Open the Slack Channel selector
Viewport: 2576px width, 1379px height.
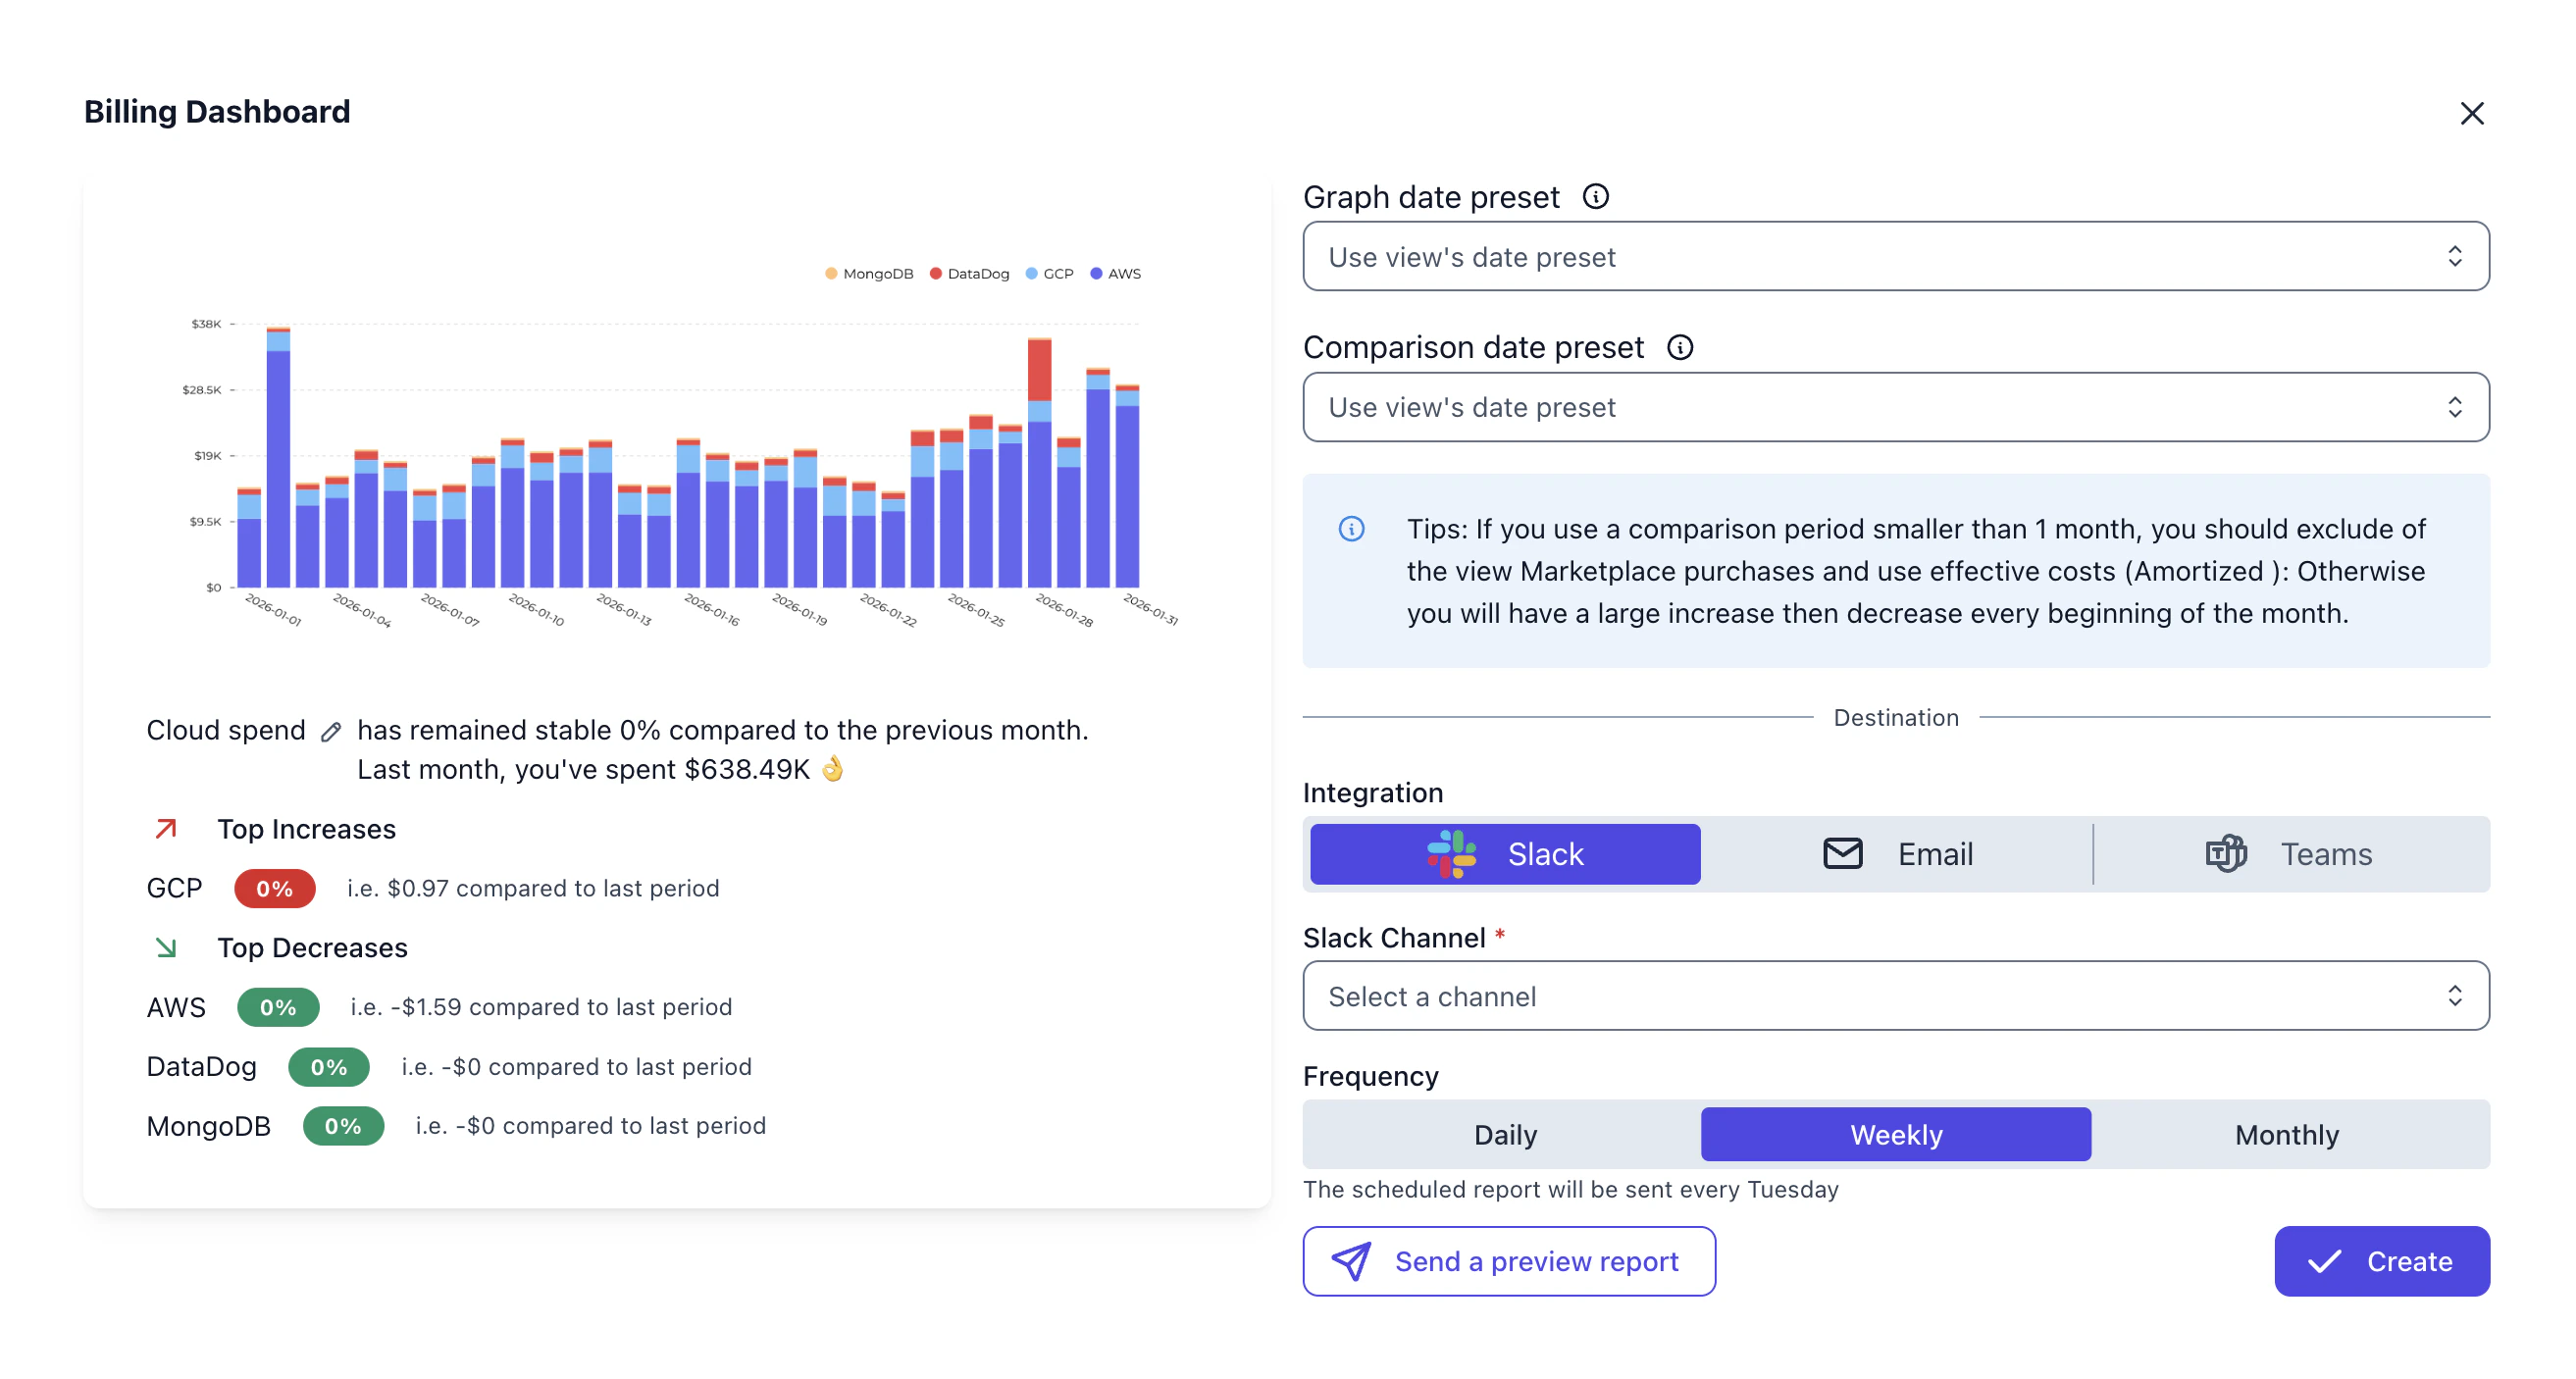point(1895,996)
